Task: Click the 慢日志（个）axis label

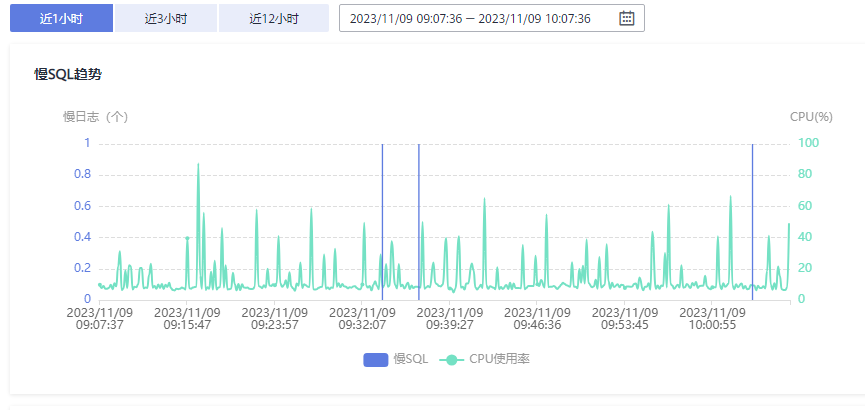Action: coord(95,117)
